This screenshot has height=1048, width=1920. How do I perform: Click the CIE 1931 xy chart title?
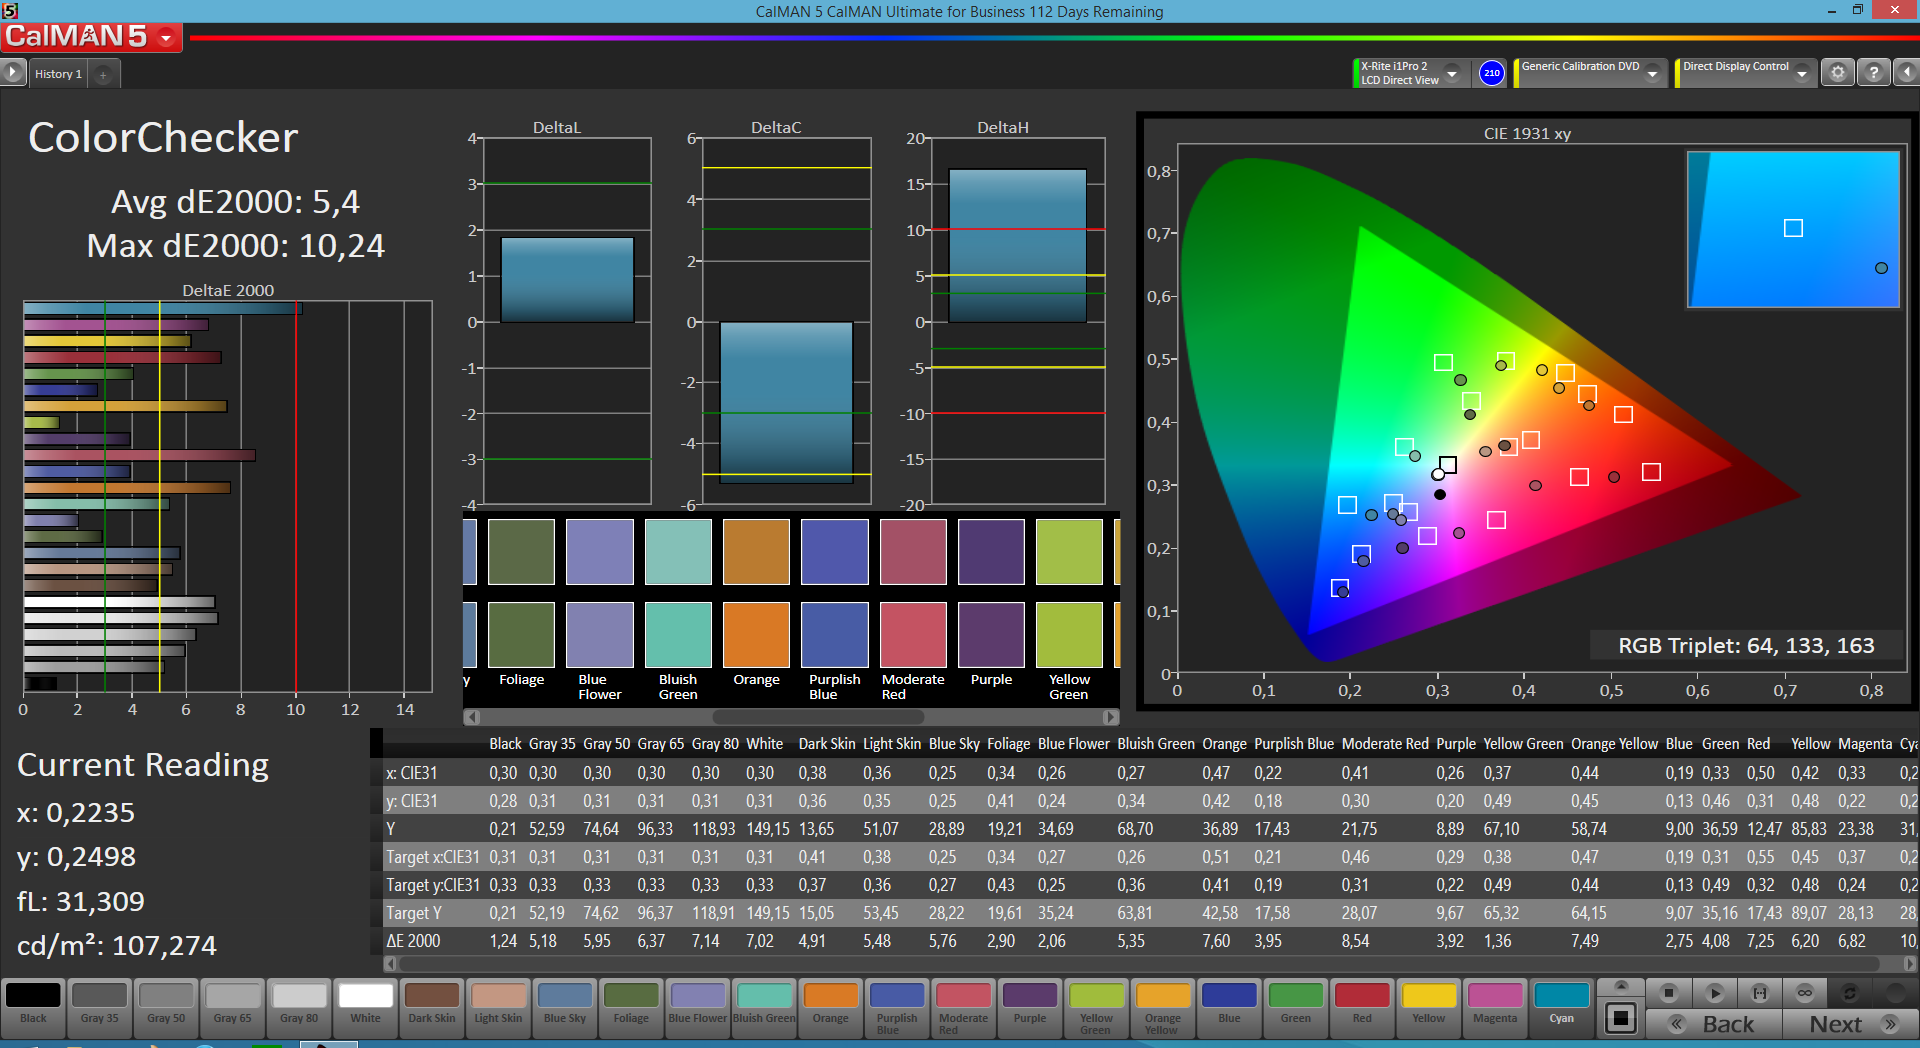[x=1527, y=134]
